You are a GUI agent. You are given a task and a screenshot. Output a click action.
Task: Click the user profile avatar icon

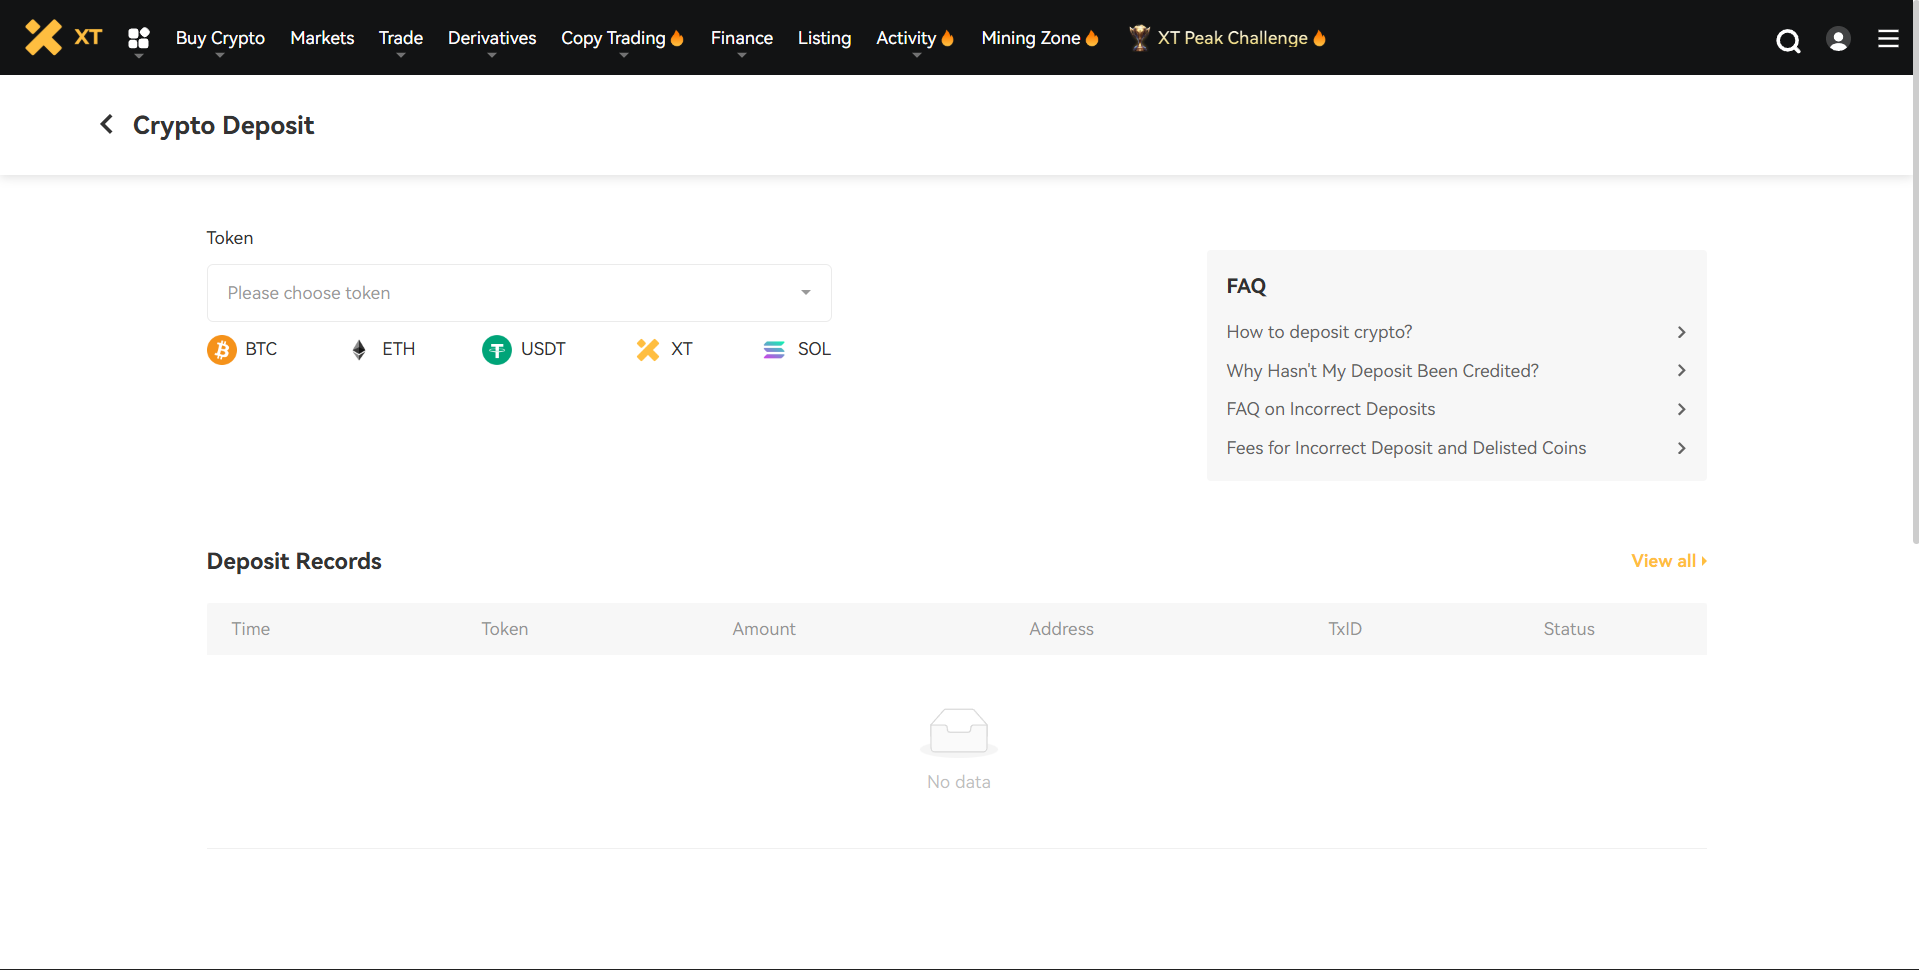click(x=1838, y=39)
